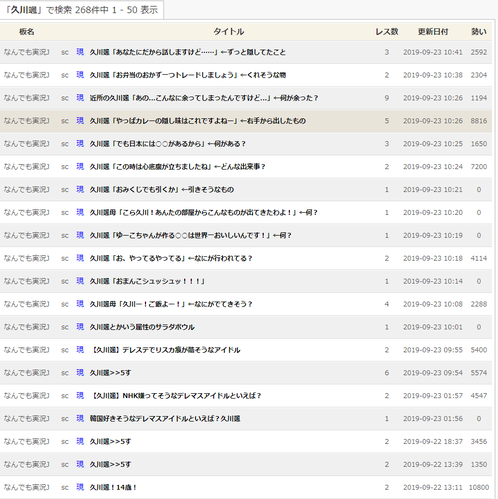Open thread 「でも日本には○○があるから」
498x499 pixels.
click(x=167, y=144)
